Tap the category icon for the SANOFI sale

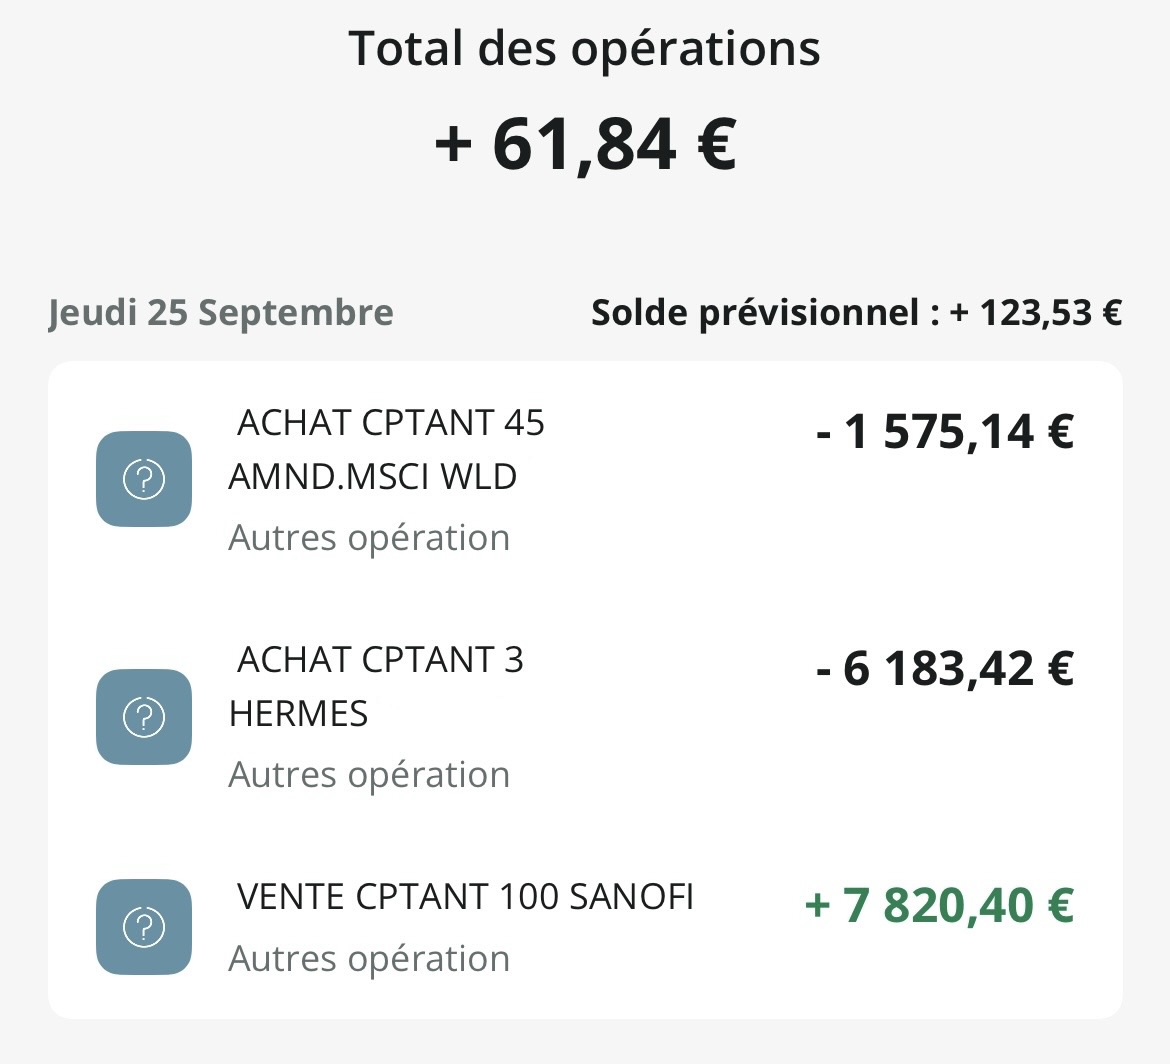point(144,927)
